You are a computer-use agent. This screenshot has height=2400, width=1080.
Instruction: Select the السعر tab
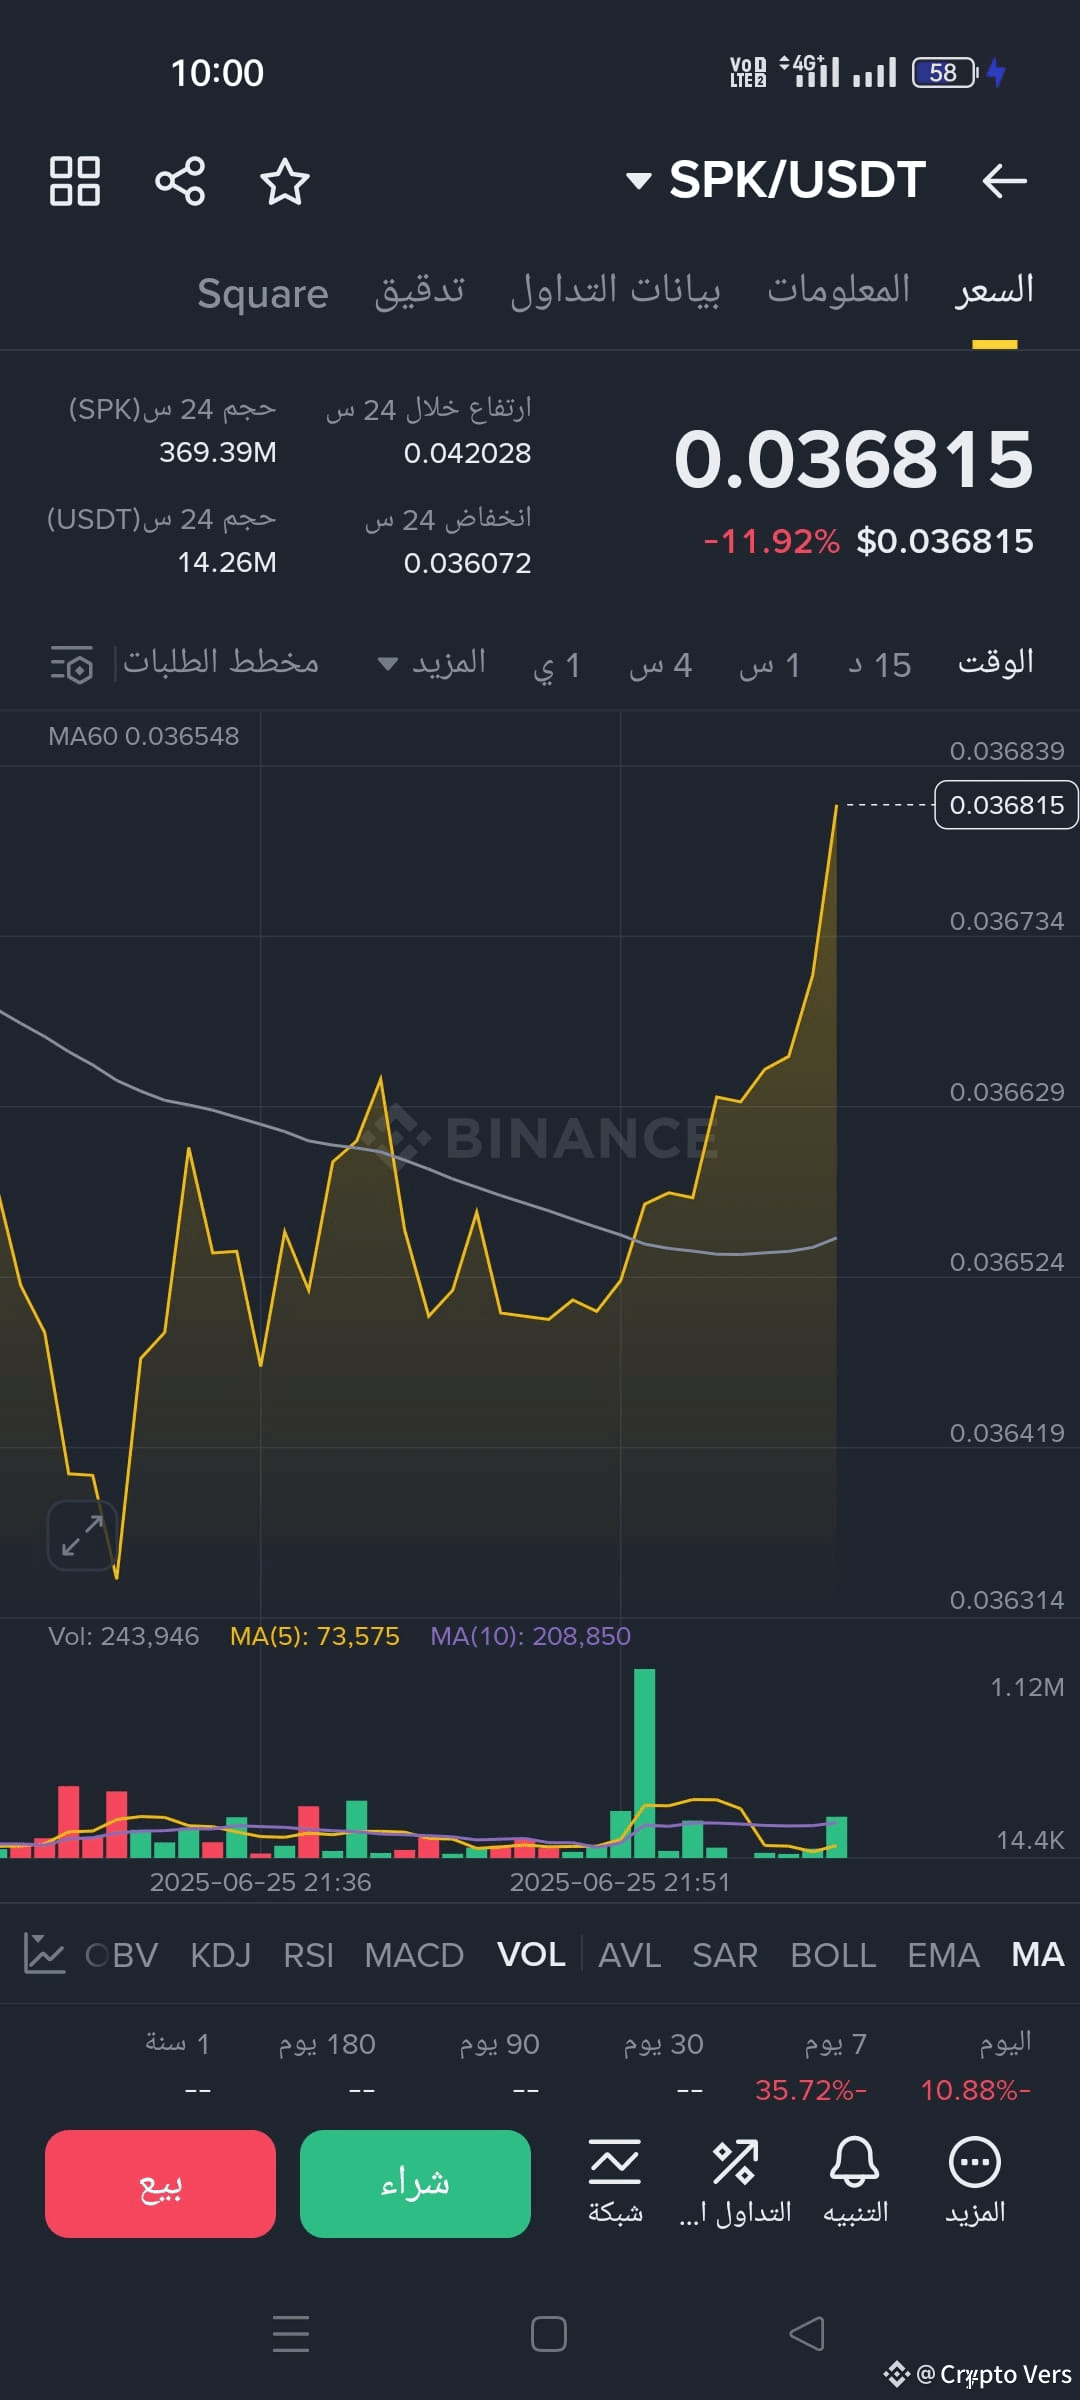pyautogui.click(x=994, y=290)
